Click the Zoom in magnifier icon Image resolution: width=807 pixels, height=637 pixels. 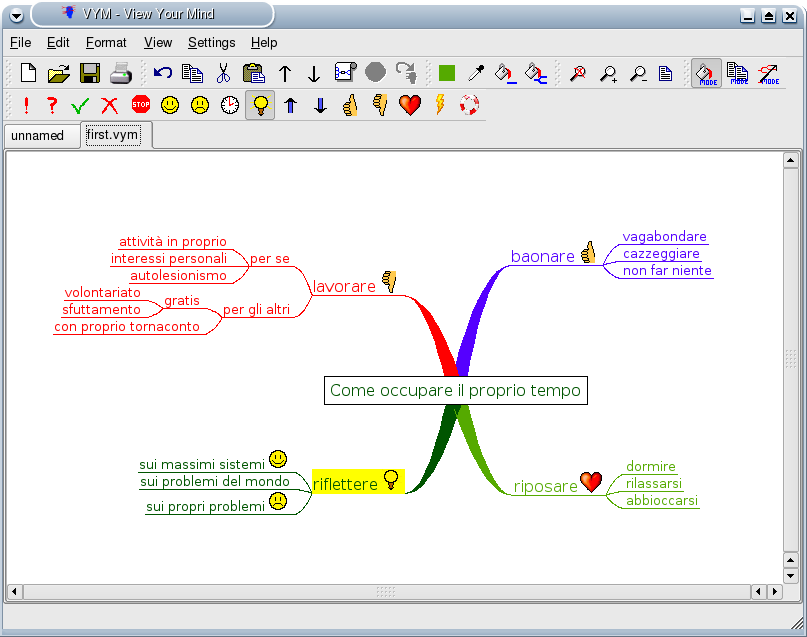(x=608, y=73)
